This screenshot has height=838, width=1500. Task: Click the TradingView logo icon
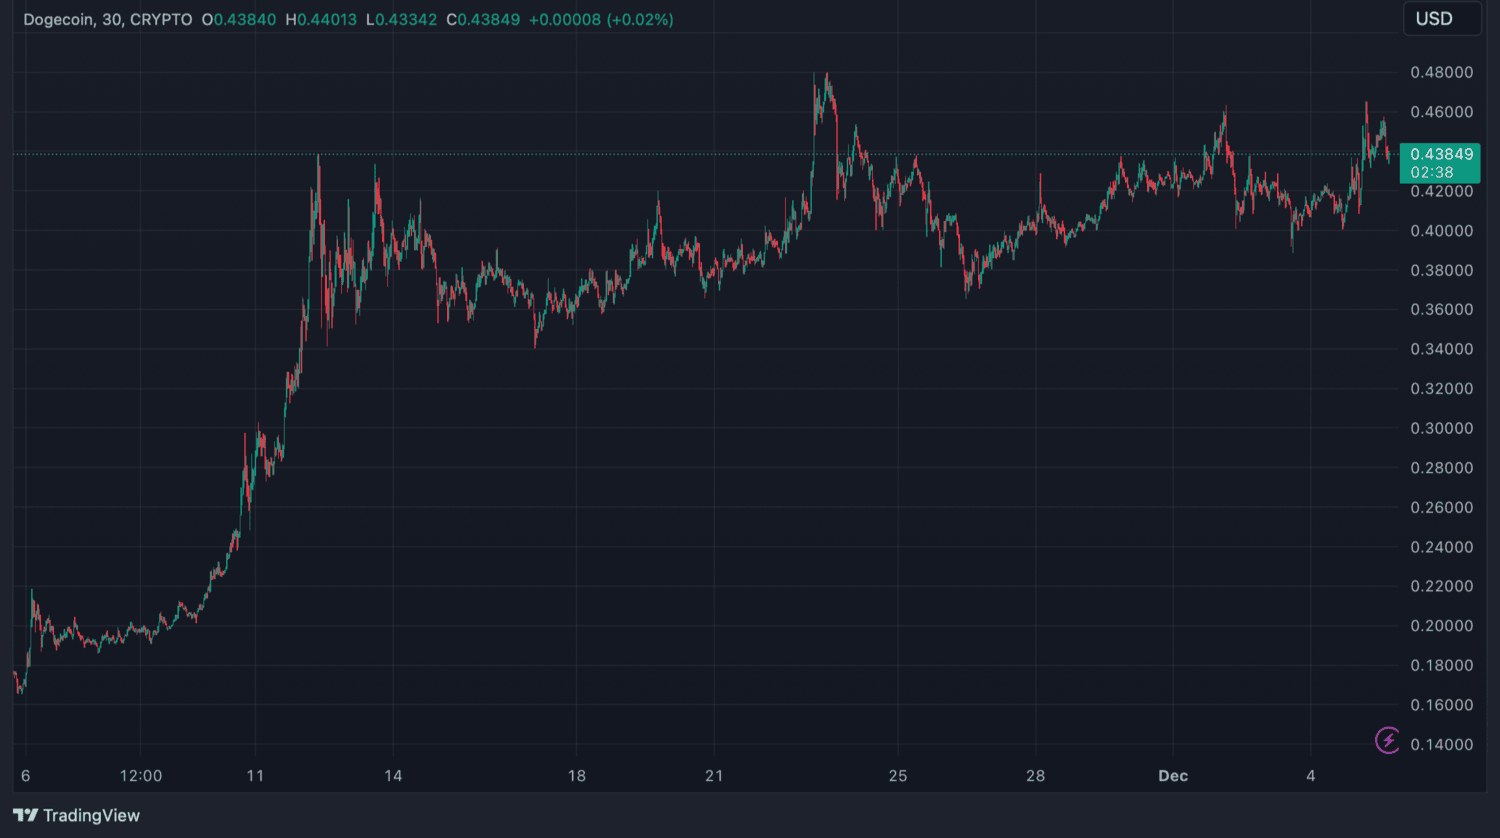click(x=26, y=816)
